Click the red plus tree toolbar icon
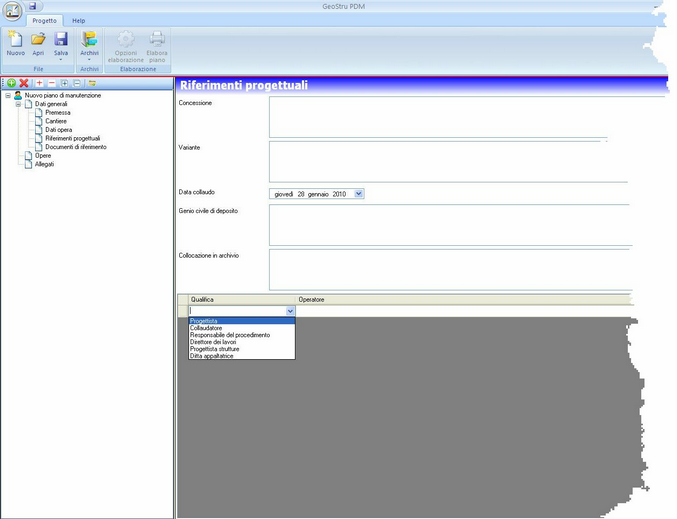677x519 pixels. [39, 83]
